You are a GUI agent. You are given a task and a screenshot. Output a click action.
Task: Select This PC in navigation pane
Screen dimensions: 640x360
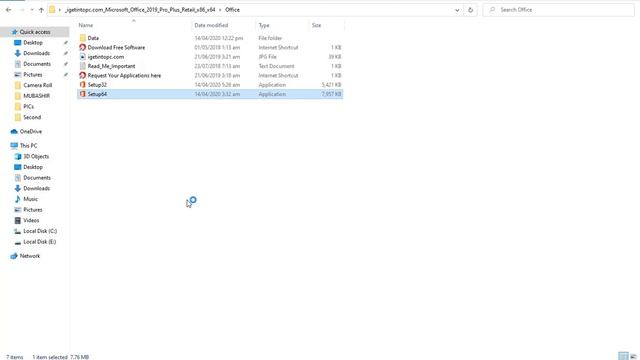click(28, 146)
